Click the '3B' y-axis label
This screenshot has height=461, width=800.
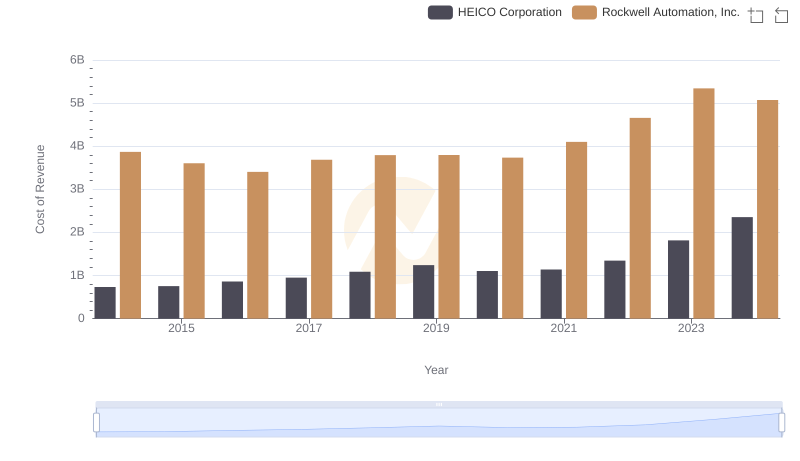coord(77,189)
